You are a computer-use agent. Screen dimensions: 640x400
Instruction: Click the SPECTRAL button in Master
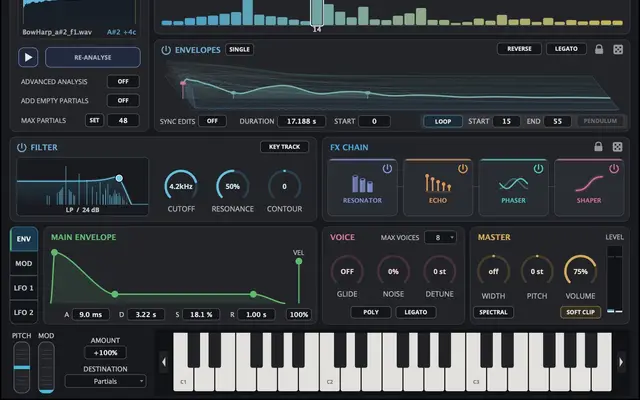493,312
